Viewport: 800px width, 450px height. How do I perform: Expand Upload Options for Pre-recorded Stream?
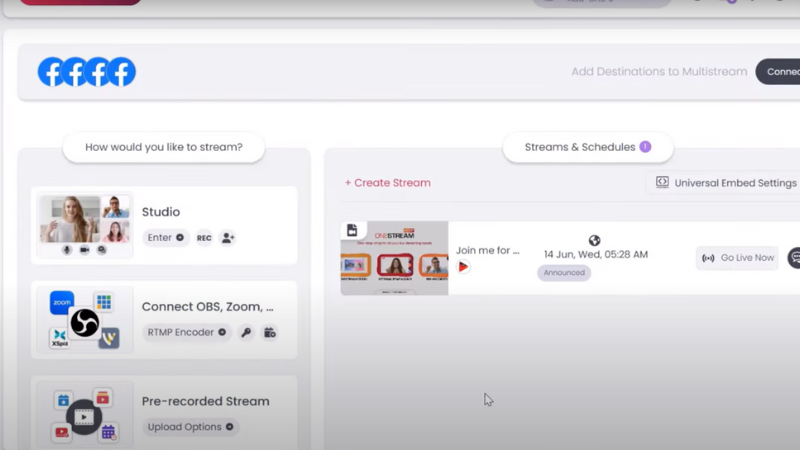click(190, 427)
